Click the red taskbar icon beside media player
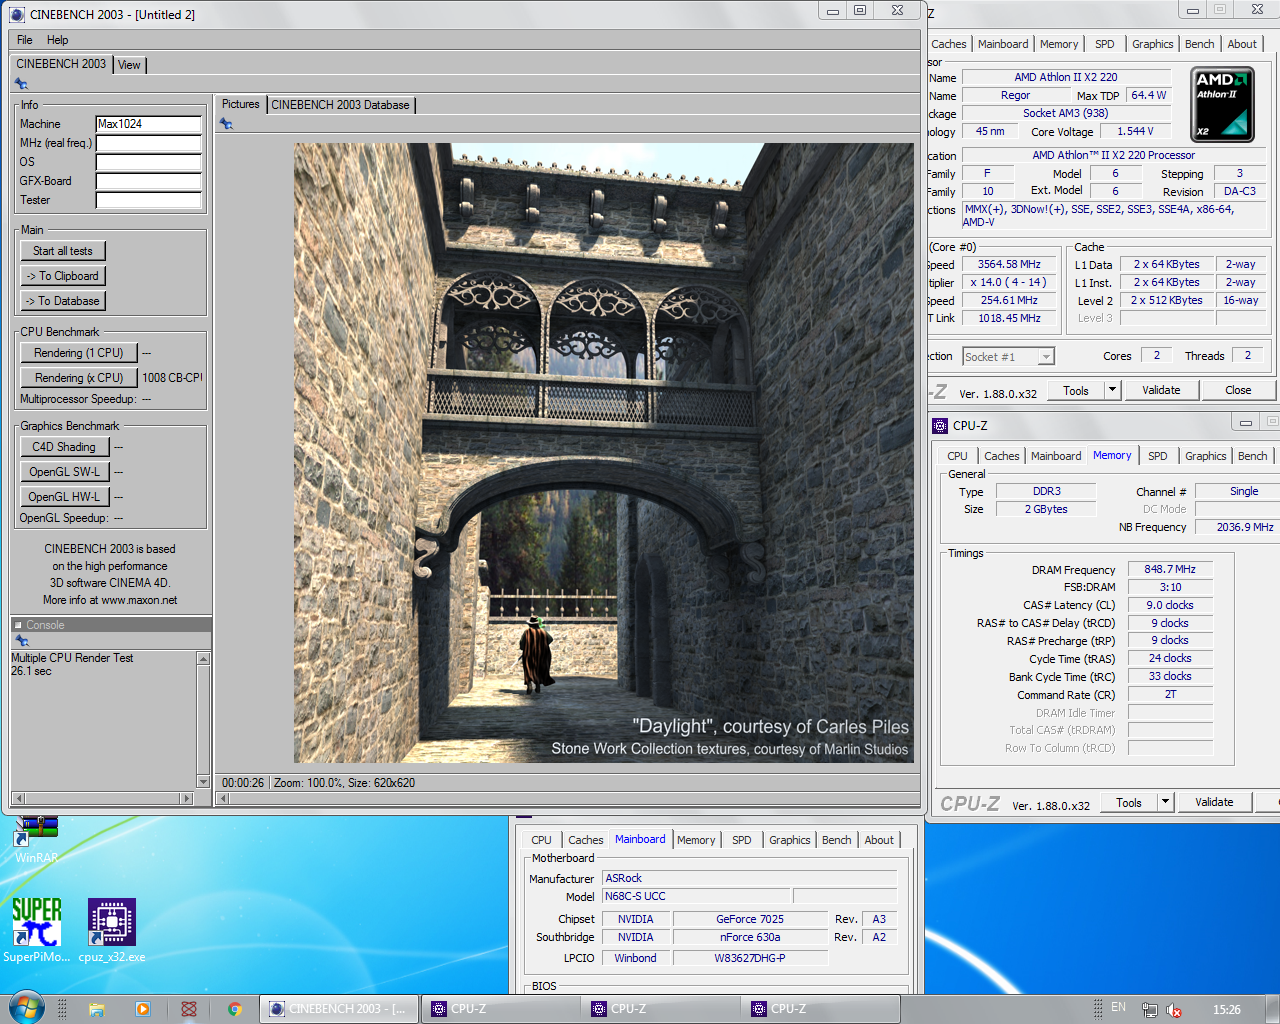Viewport: 1280px width, 1024px height. [188, 1009]
